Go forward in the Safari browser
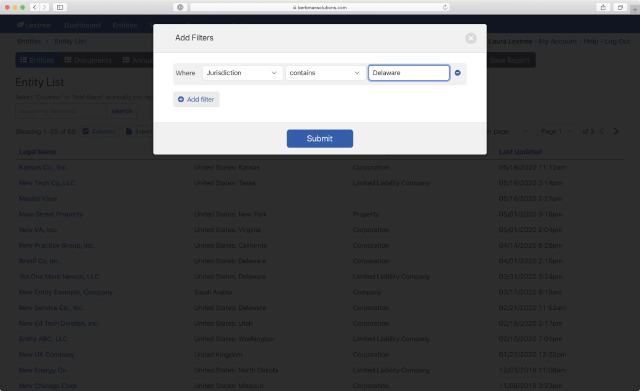The width and height of the screenshot is (640, 391). (44, 7)
